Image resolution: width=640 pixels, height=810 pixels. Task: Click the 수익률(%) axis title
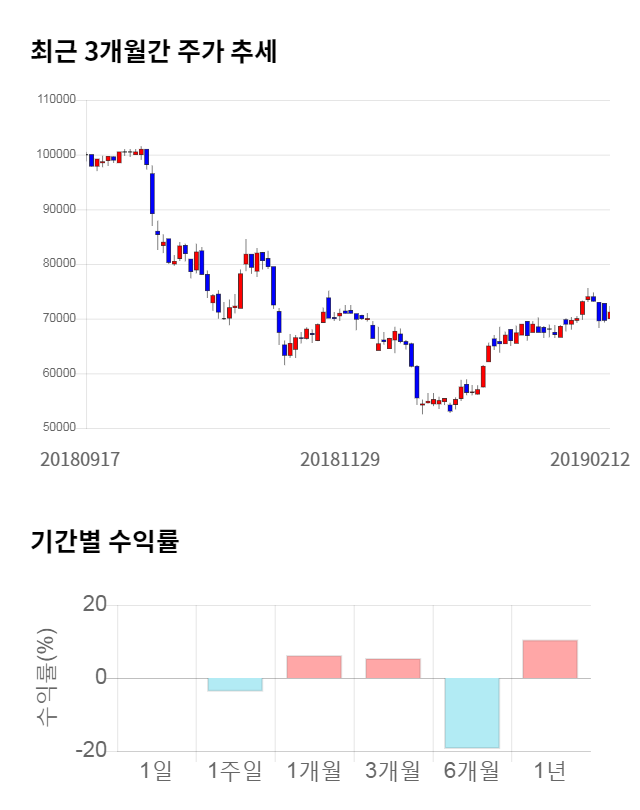[47, 677]
